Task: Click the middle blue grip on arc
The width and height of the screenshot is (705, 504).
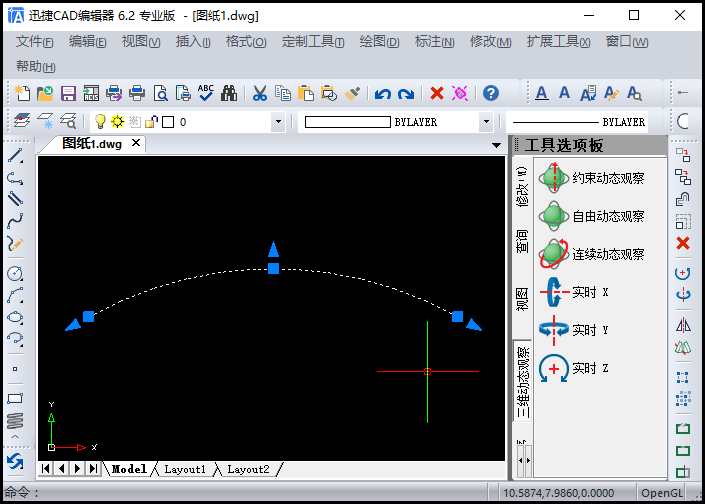Action: point(273,268)
